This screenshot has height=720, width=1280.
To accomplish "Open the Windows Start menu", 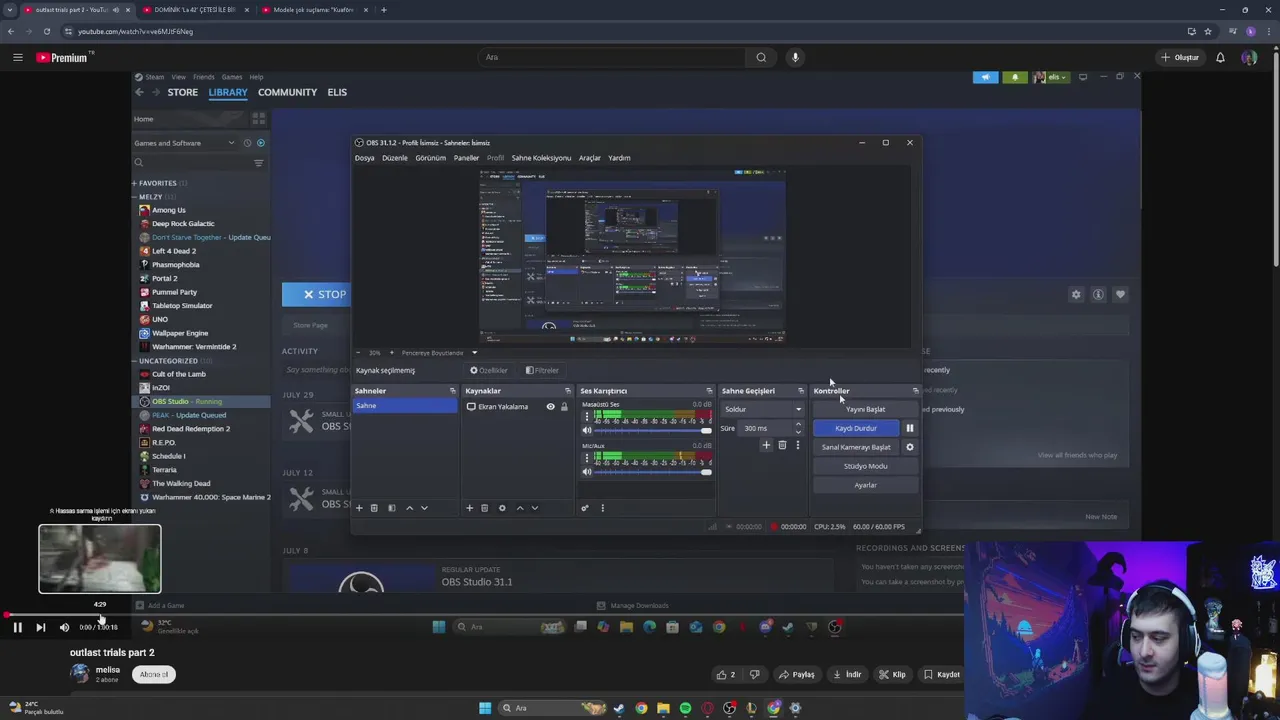I will pyautogui.click(x=485, y=708).
